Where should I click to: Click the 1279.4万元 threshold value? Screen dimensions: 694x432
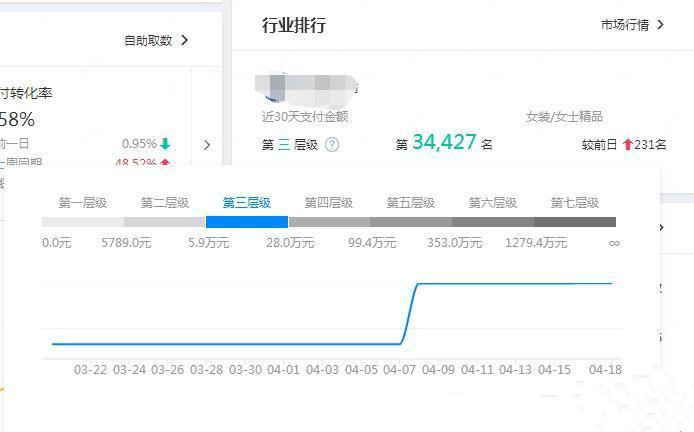tap(536, 243)
